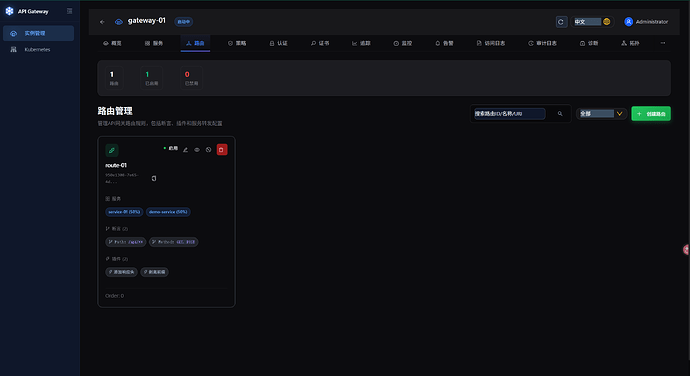Open the 全部 status filter dropdown

click(x=601, y=114)
